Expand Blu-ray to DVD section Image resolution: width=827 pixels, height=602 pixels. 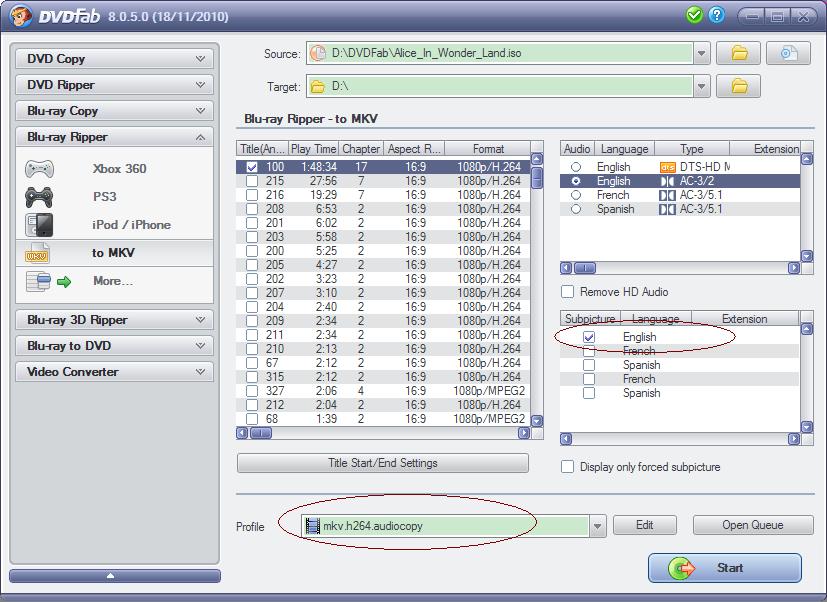[x=114, y=346]
